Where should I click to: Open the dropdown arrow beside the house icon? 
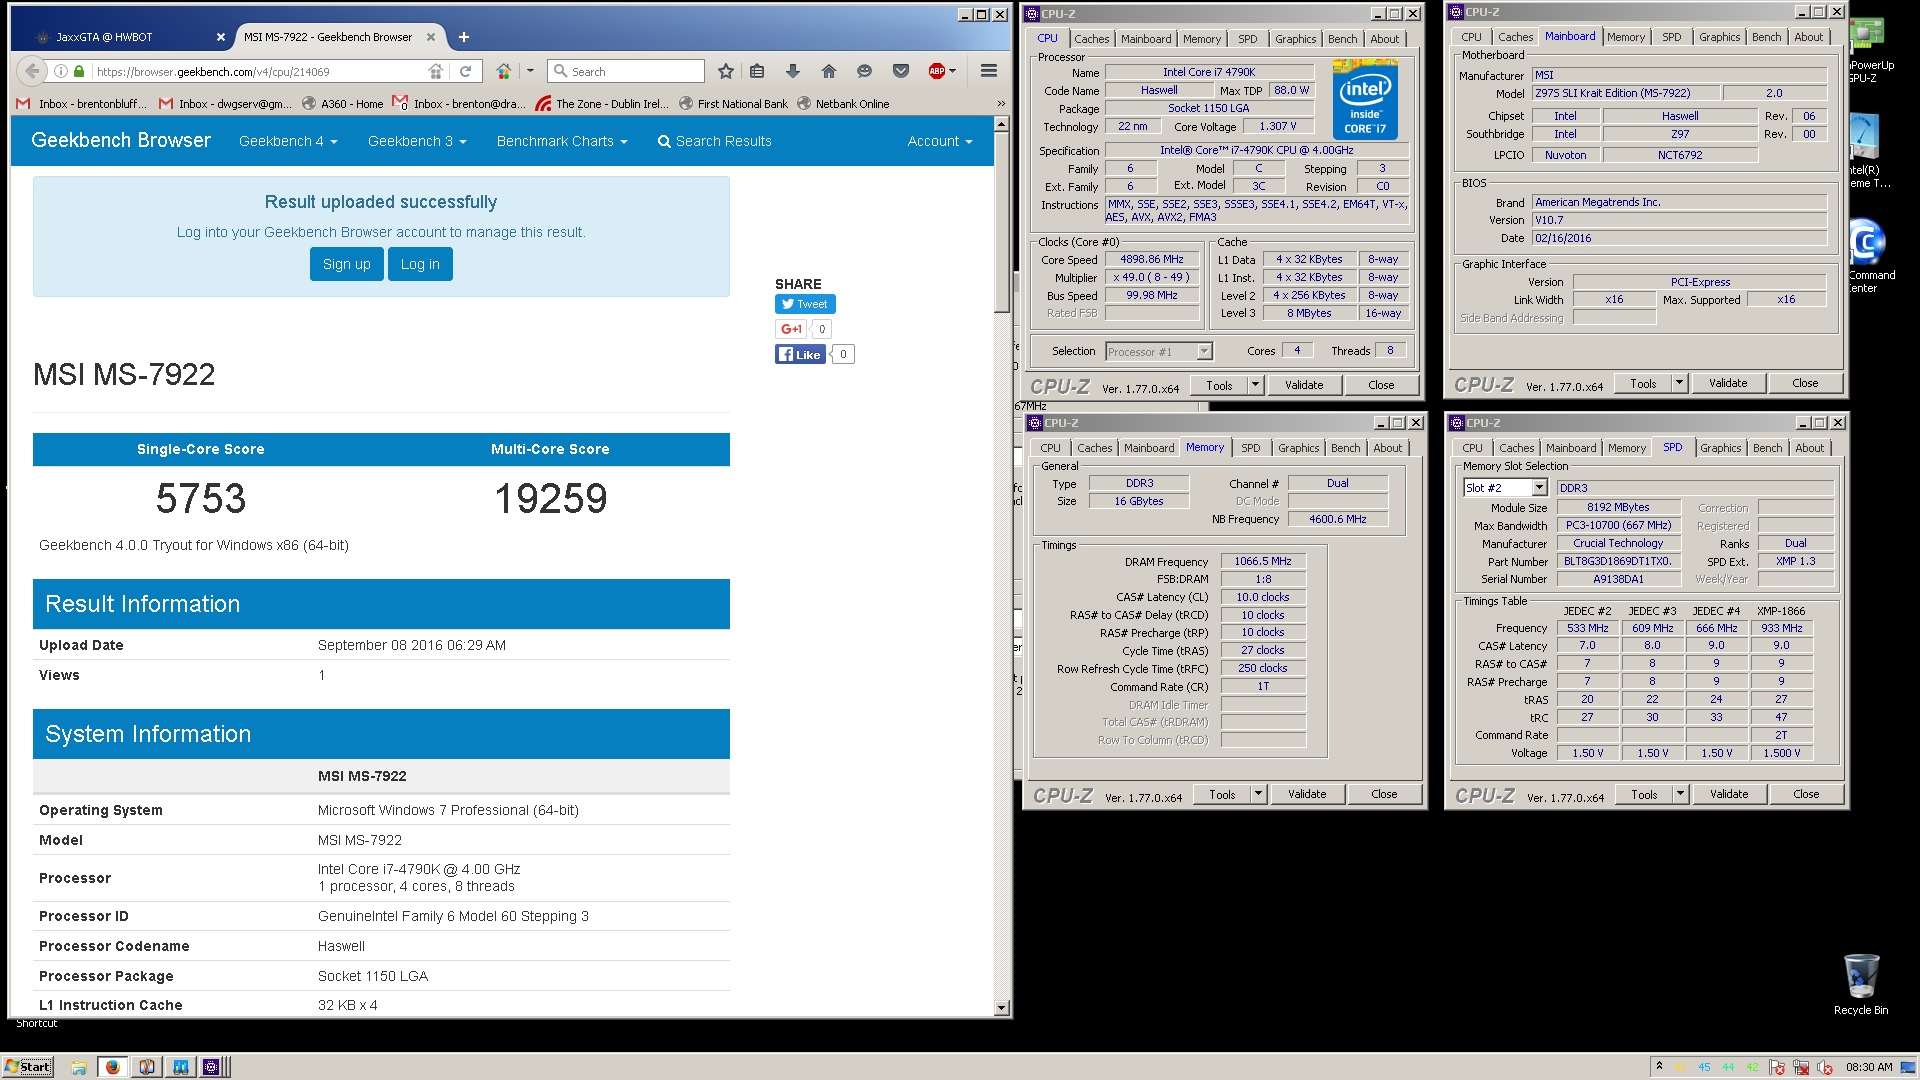530,72
